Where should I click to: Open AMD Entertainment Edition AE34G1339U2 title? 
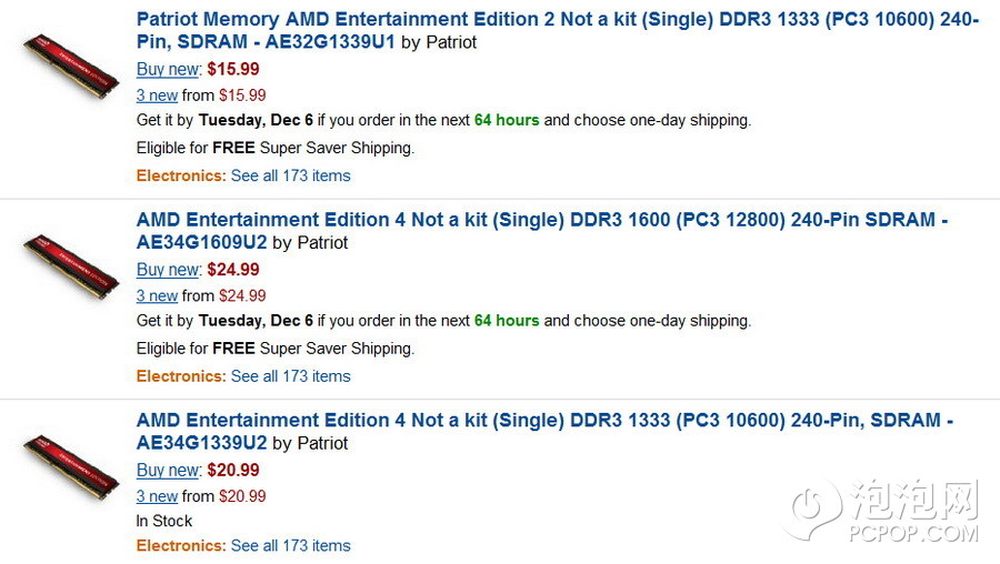tap(544, 420)
